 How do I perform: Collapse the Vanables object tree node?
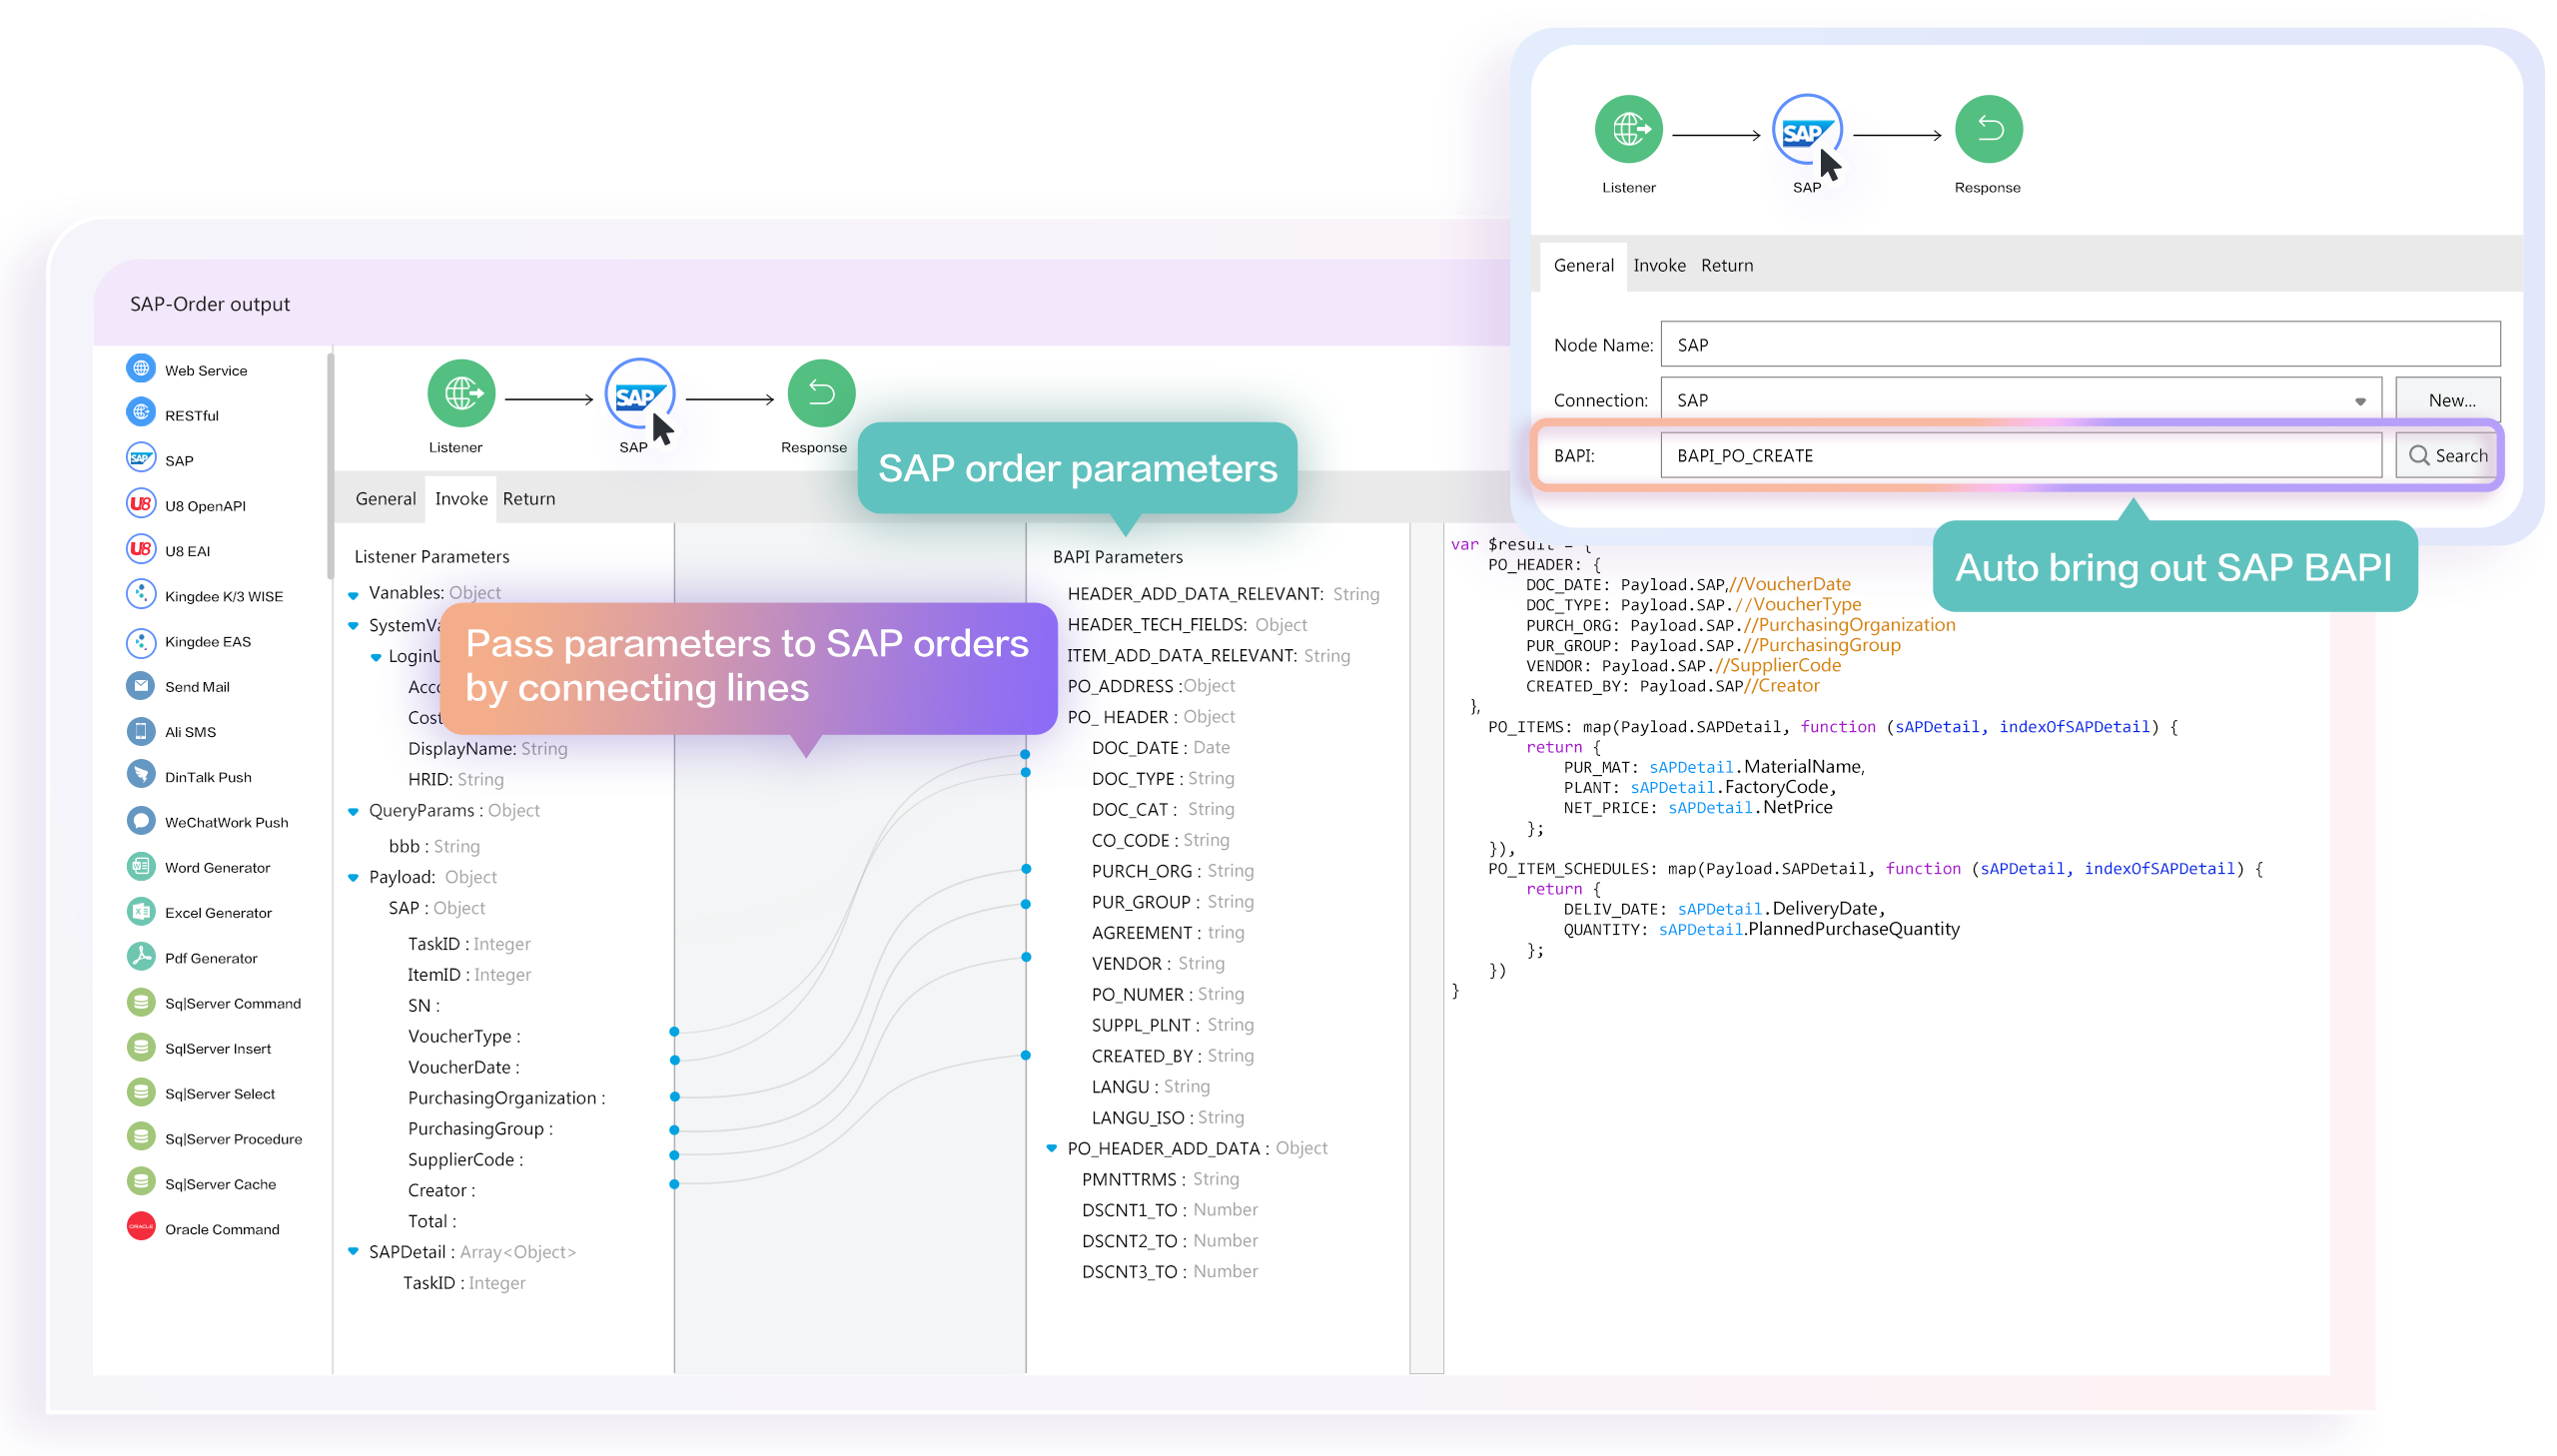[353, 595]
